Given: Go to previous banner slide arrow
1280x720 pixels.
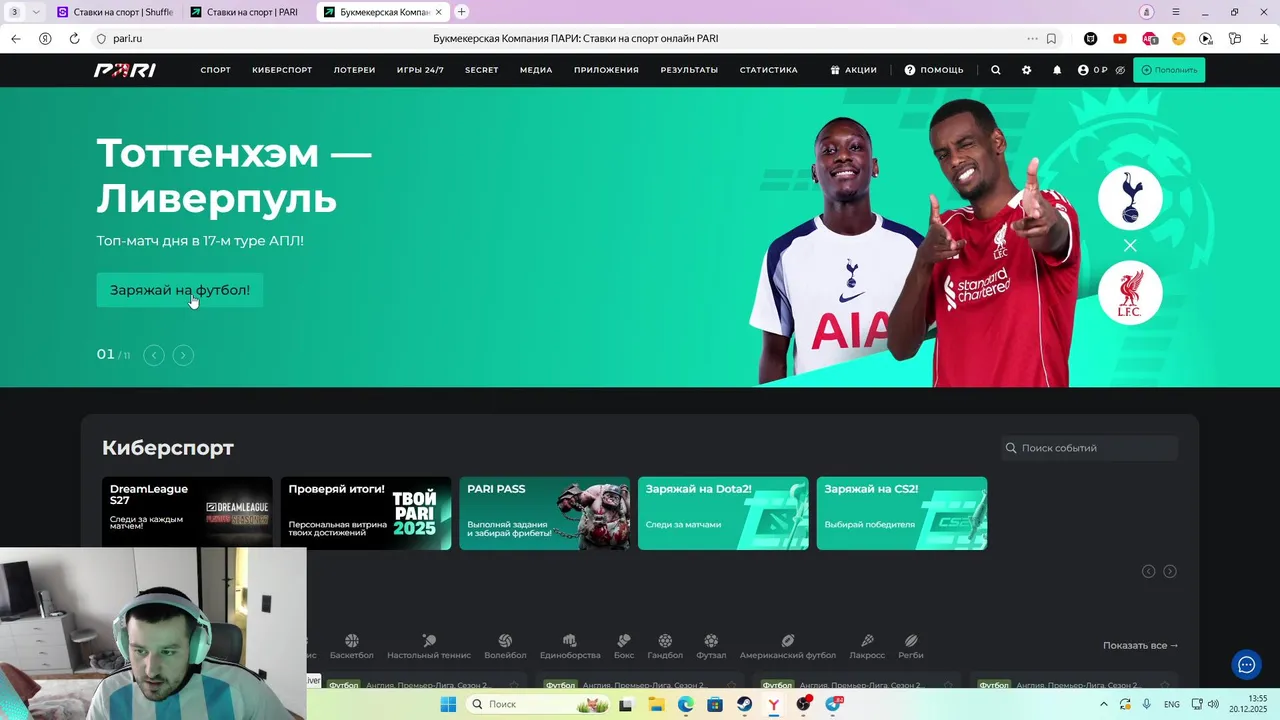Looking at the screenshot, I should coord(154,355).
